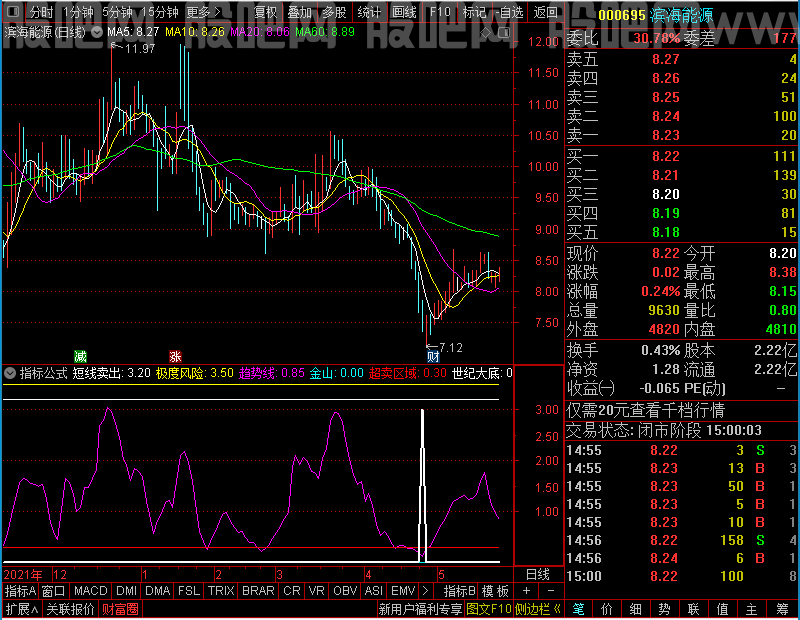Collapse sidebar via 侧边栏《

(x=538, y=609)
